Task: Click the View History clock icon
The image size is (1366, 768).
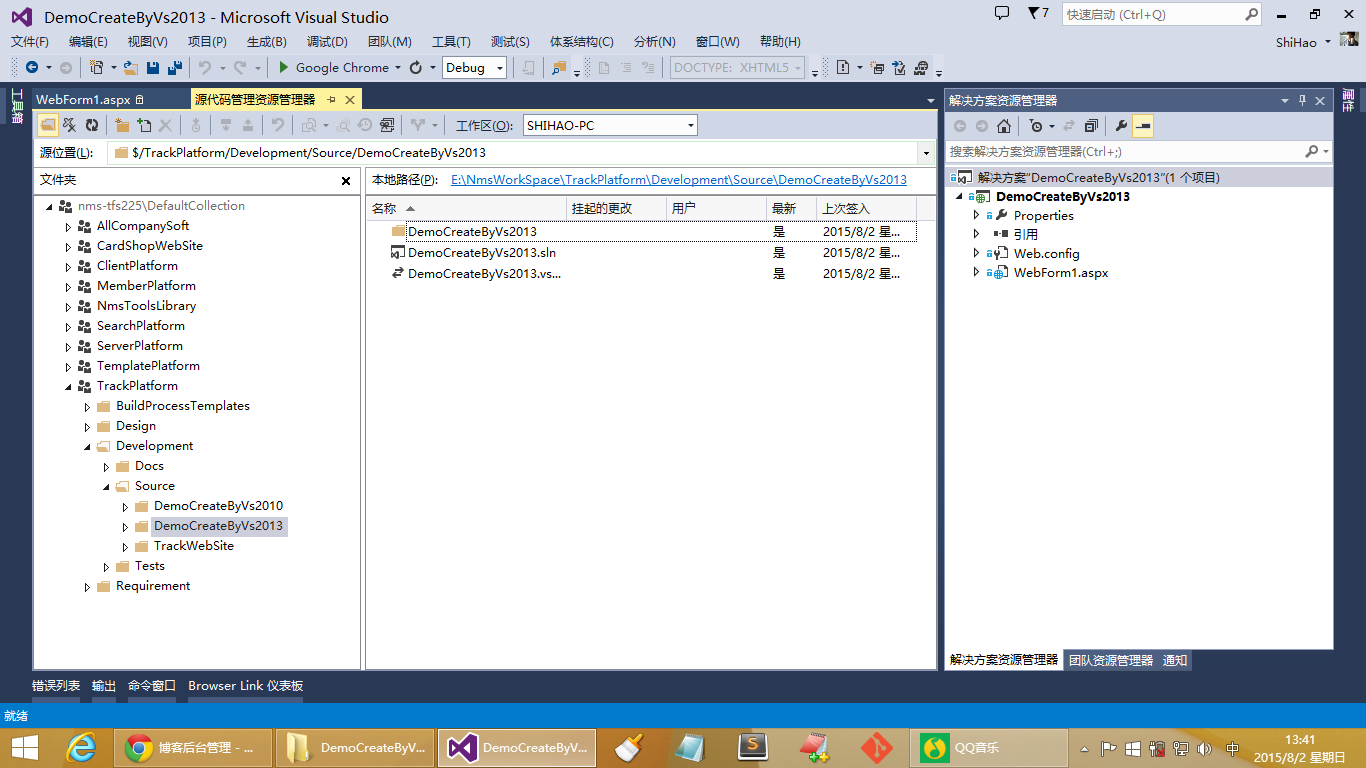Action: click(365, 125)
